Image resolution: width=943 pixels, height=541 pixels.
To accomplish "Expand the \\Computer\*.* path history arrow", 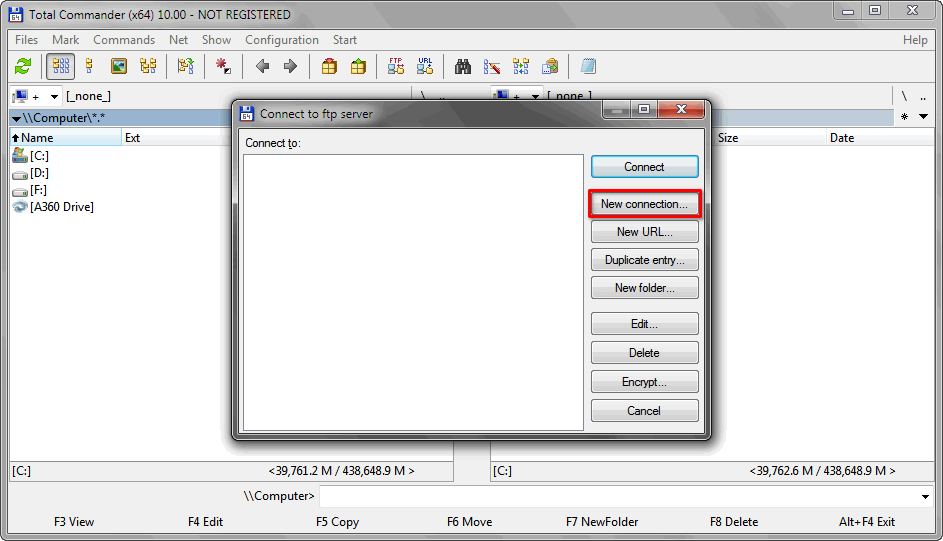I will (16, 118).
